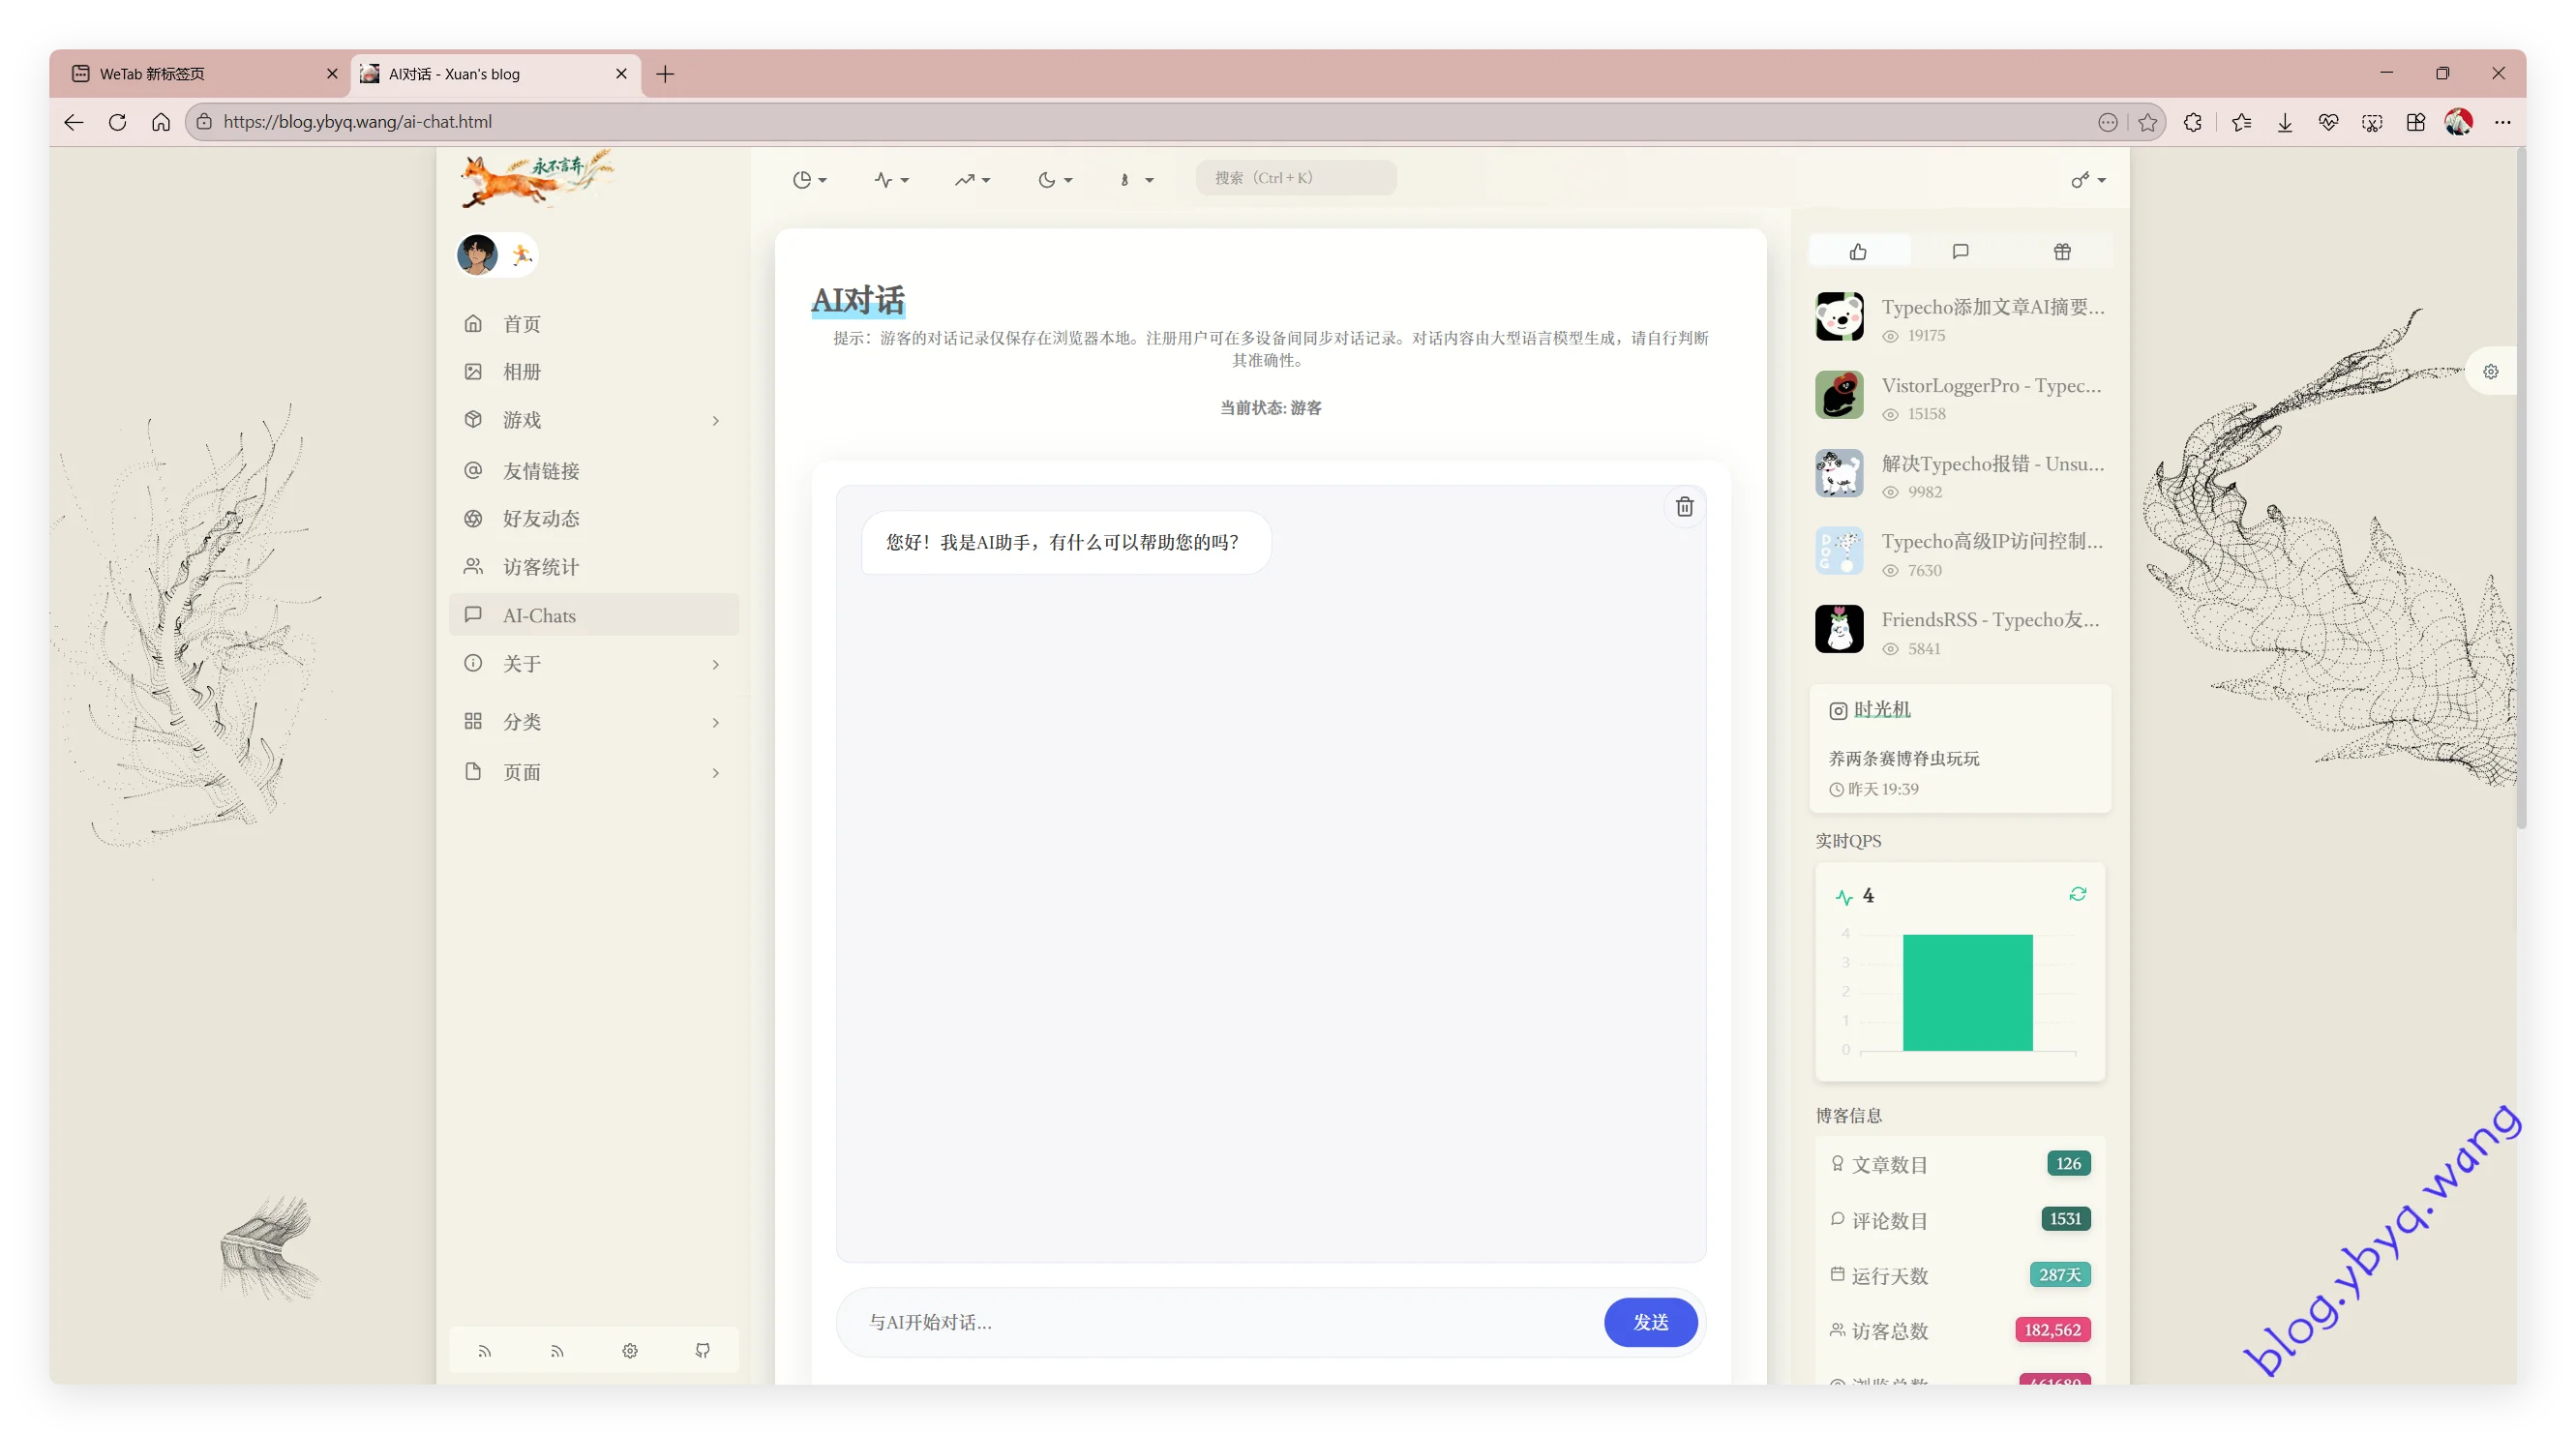
Task: Switch to the comments tab in widget
Action: [x=1960, y=251]
